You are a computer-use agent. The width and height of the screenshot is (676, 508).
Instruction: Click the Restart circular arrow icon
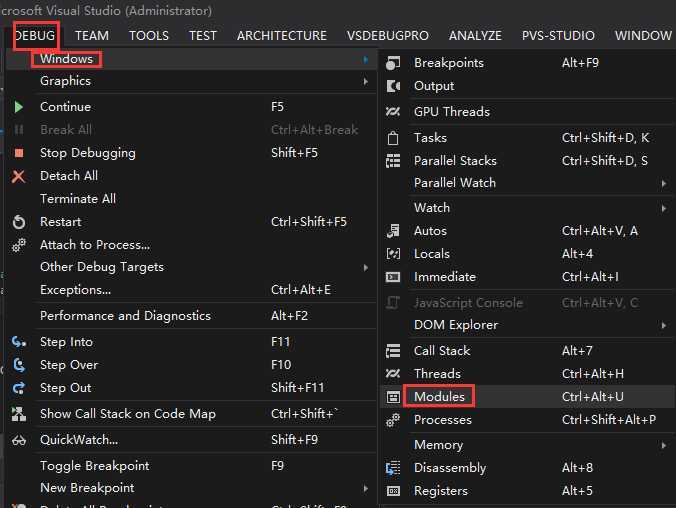(19, 222)
